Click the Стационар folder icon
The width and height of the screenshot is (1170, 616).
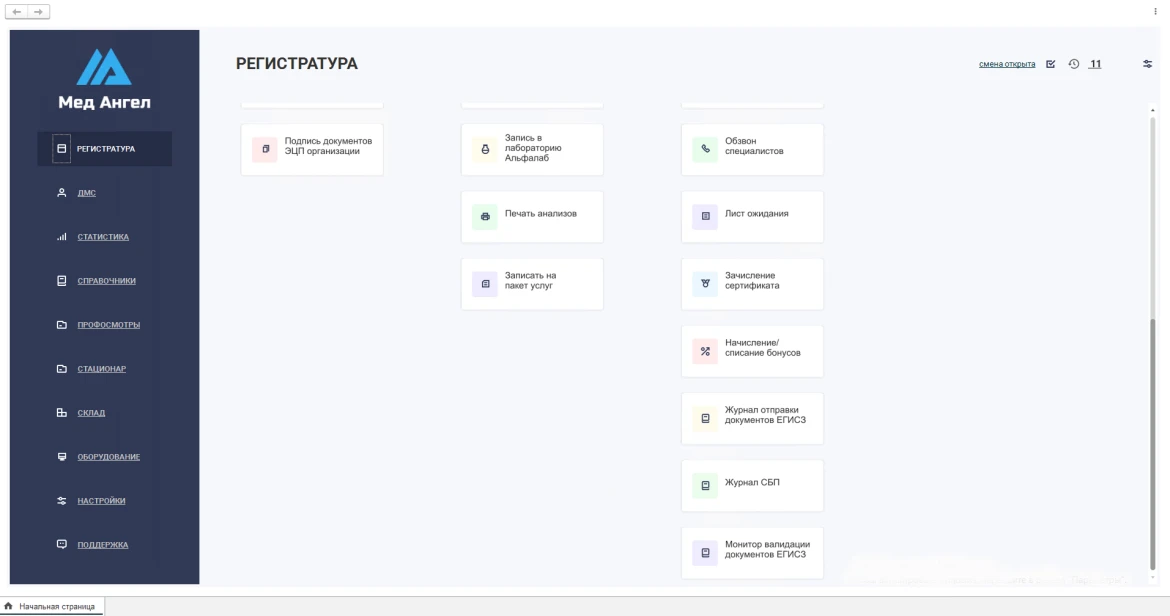(x=62, y=368)
